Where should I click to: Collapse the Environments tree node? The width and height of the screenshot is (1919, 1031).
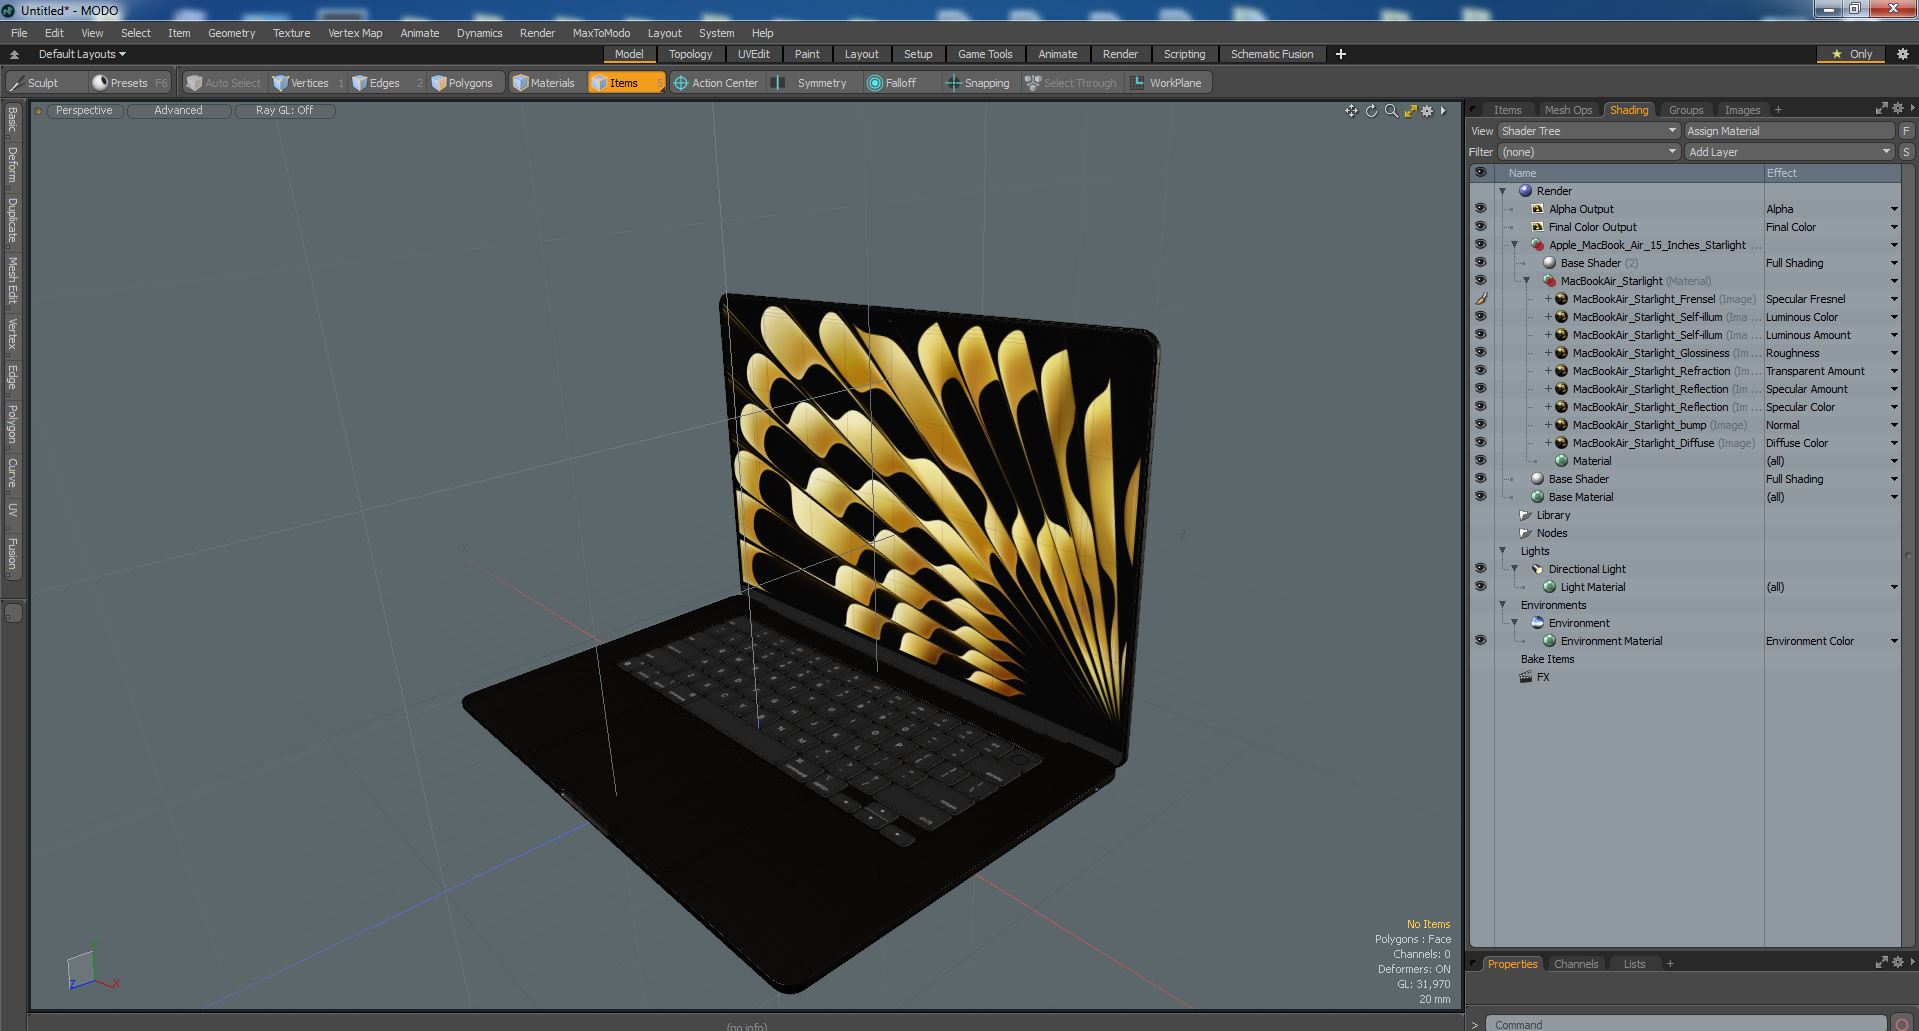[1502, 605]
